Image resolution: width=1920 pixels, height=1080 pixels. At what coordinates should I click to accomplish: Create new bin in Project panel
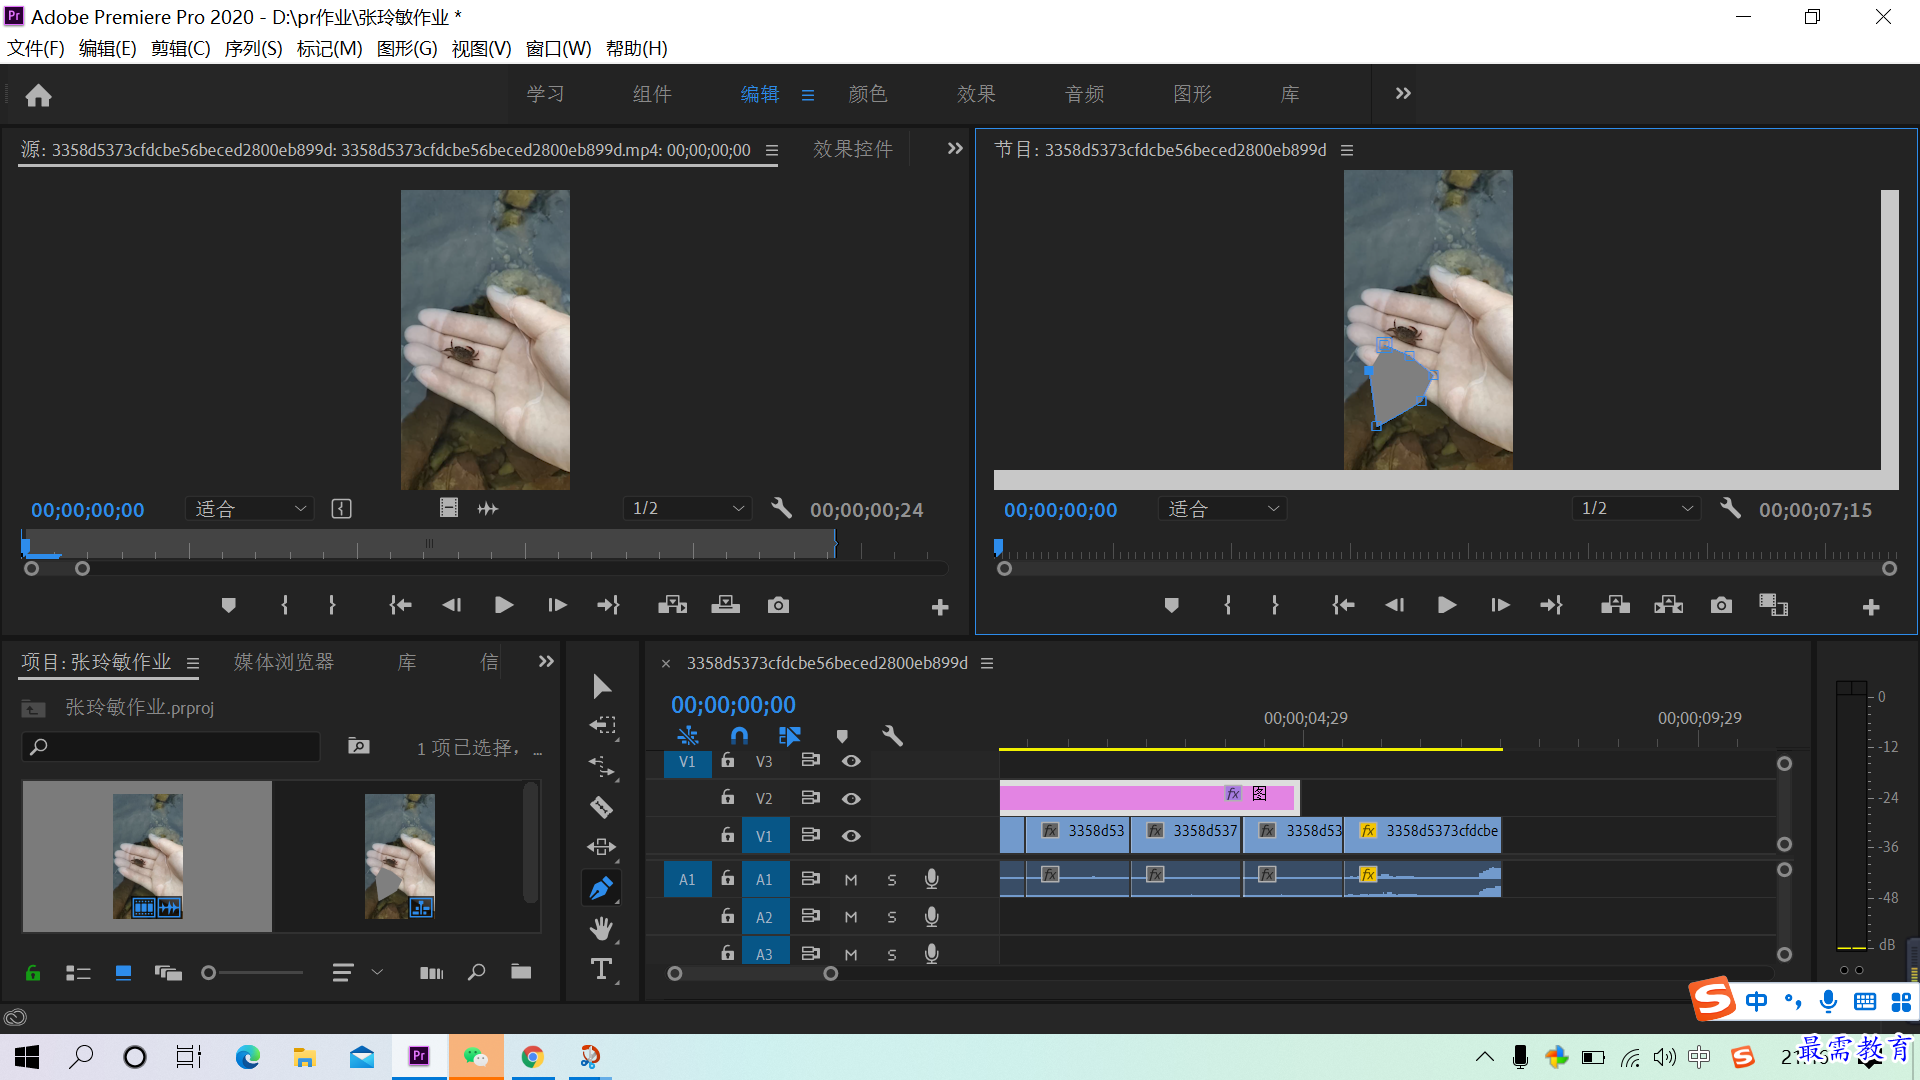[521, 972]
